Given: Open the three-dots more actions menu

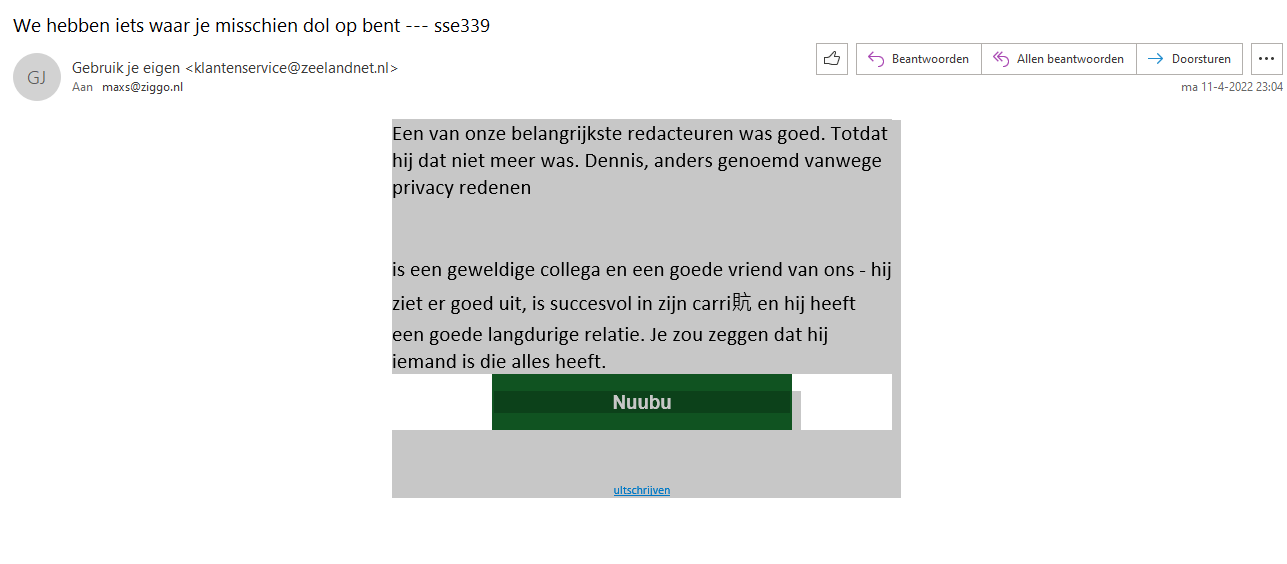Looking at the screenshot, I should [x=1266, y=59].
